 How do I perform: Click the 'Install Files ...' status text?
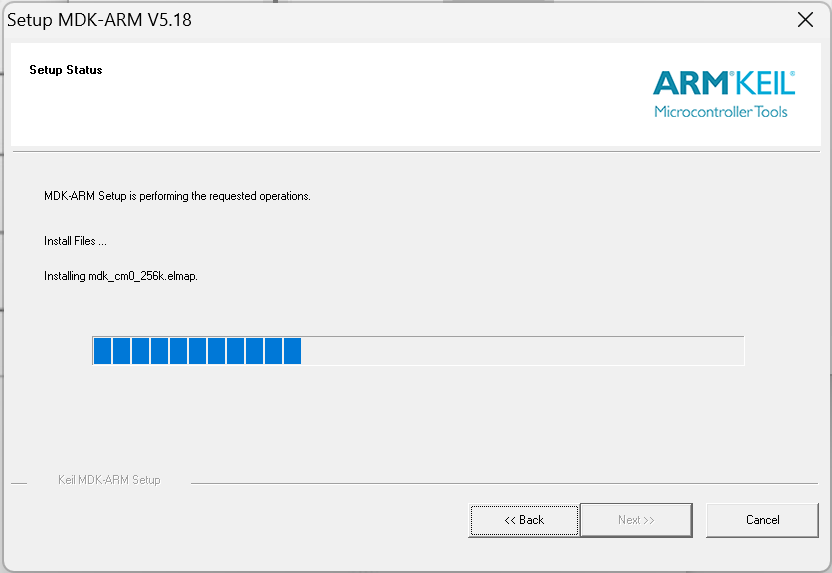coord(75,241)
